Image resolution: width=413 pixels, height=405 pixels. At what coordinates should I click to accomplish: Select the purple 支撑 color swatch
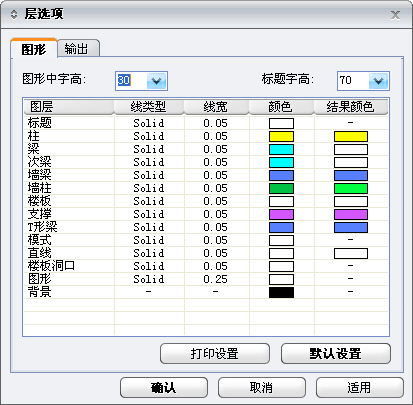(281, 214)
